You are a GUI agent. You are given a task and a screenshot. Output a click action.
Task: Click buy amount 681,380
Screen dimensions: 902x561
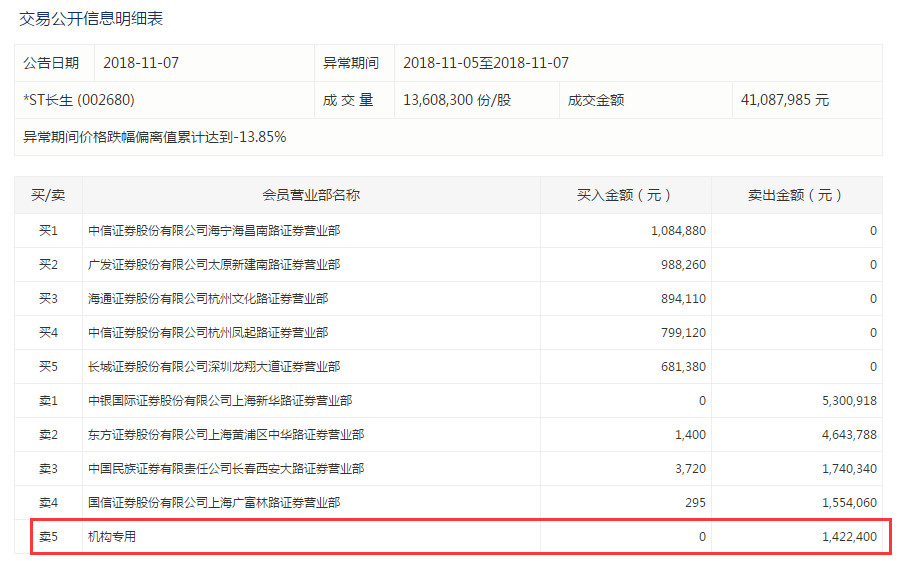tap(683, 367)
